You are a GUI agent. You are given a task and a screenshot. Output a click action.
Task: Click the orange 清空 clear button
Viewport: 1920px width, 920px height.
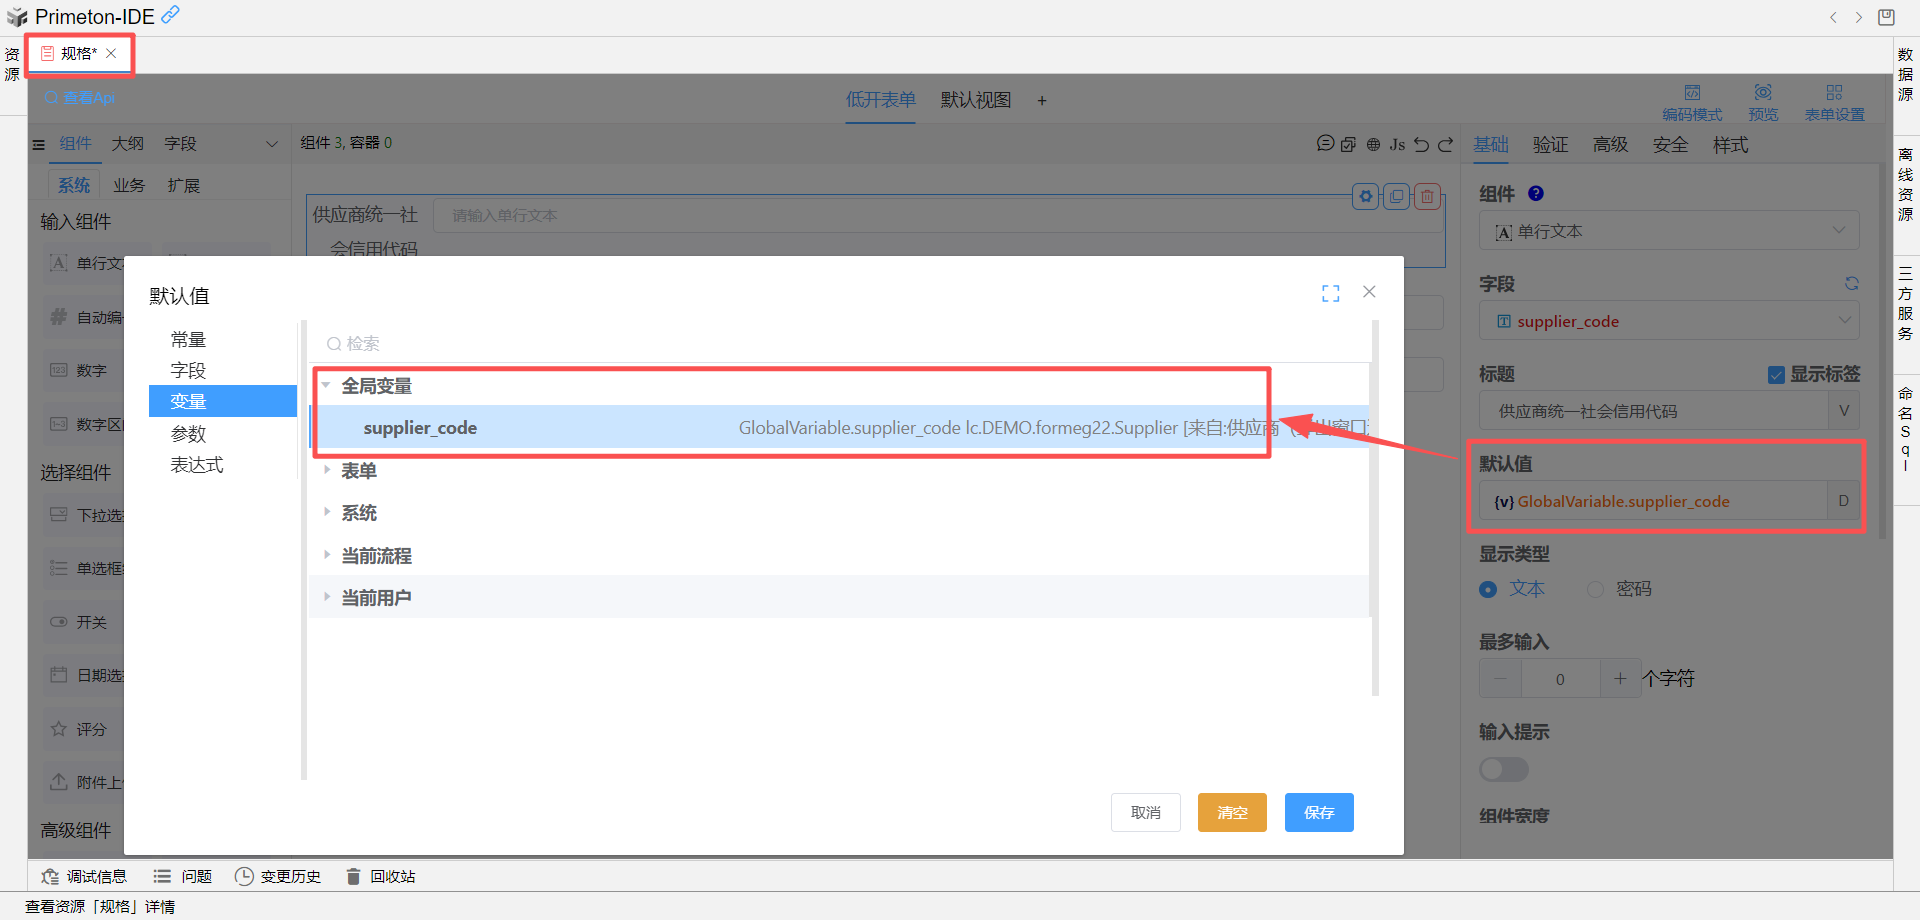pyautogui.click(x=1232, y=812)
